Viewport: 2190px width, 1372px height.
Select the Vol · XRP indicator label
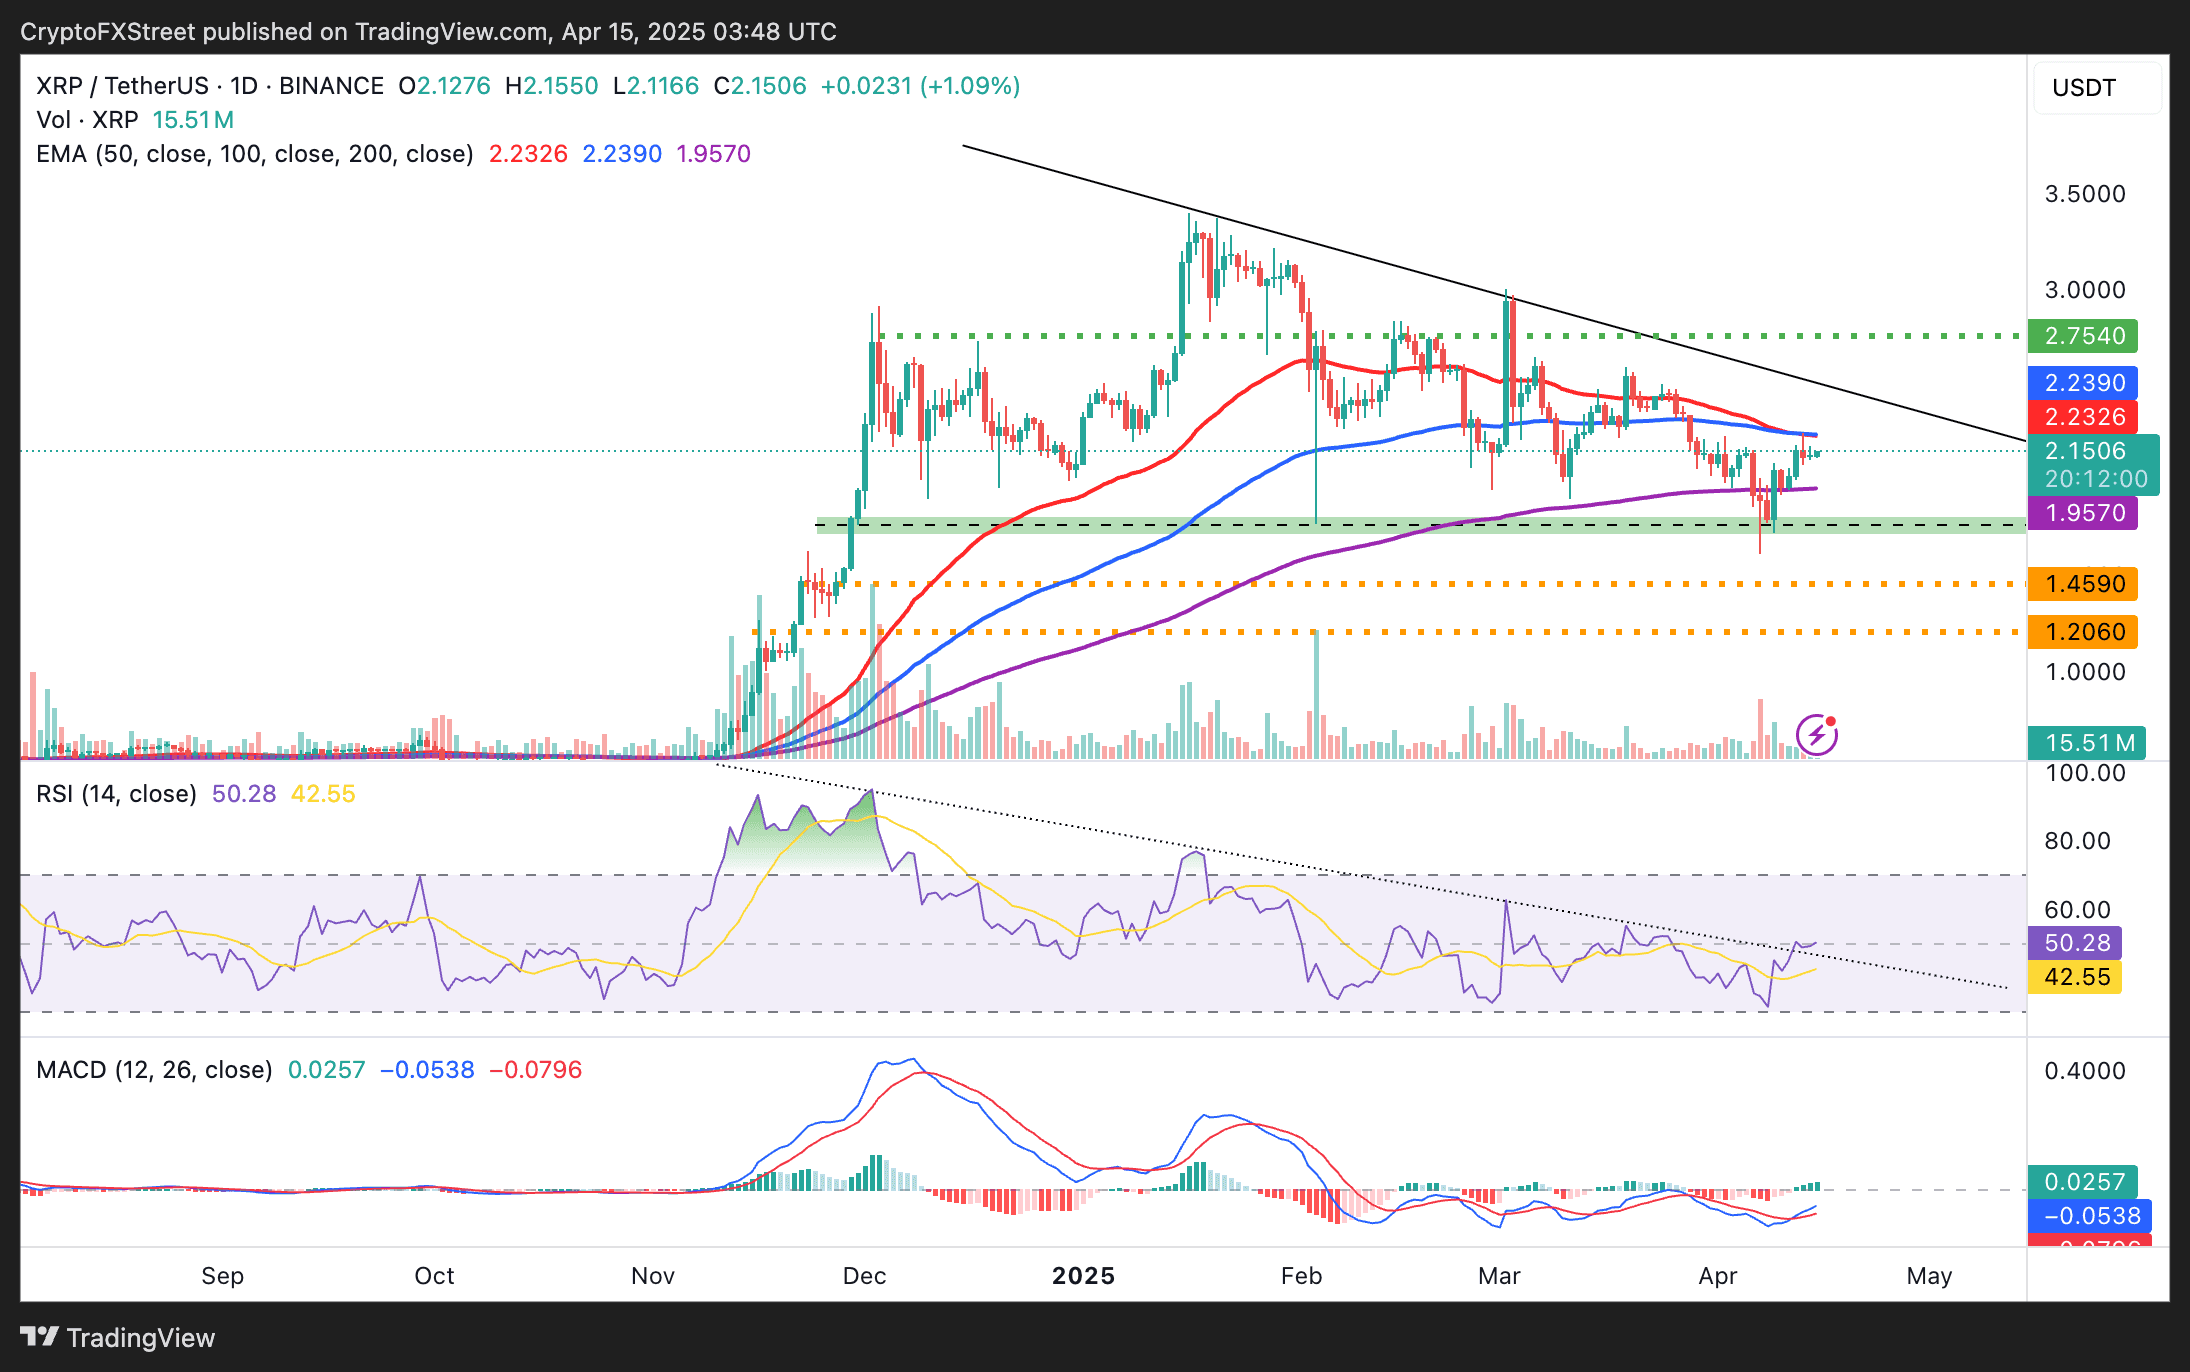[87, 120]
